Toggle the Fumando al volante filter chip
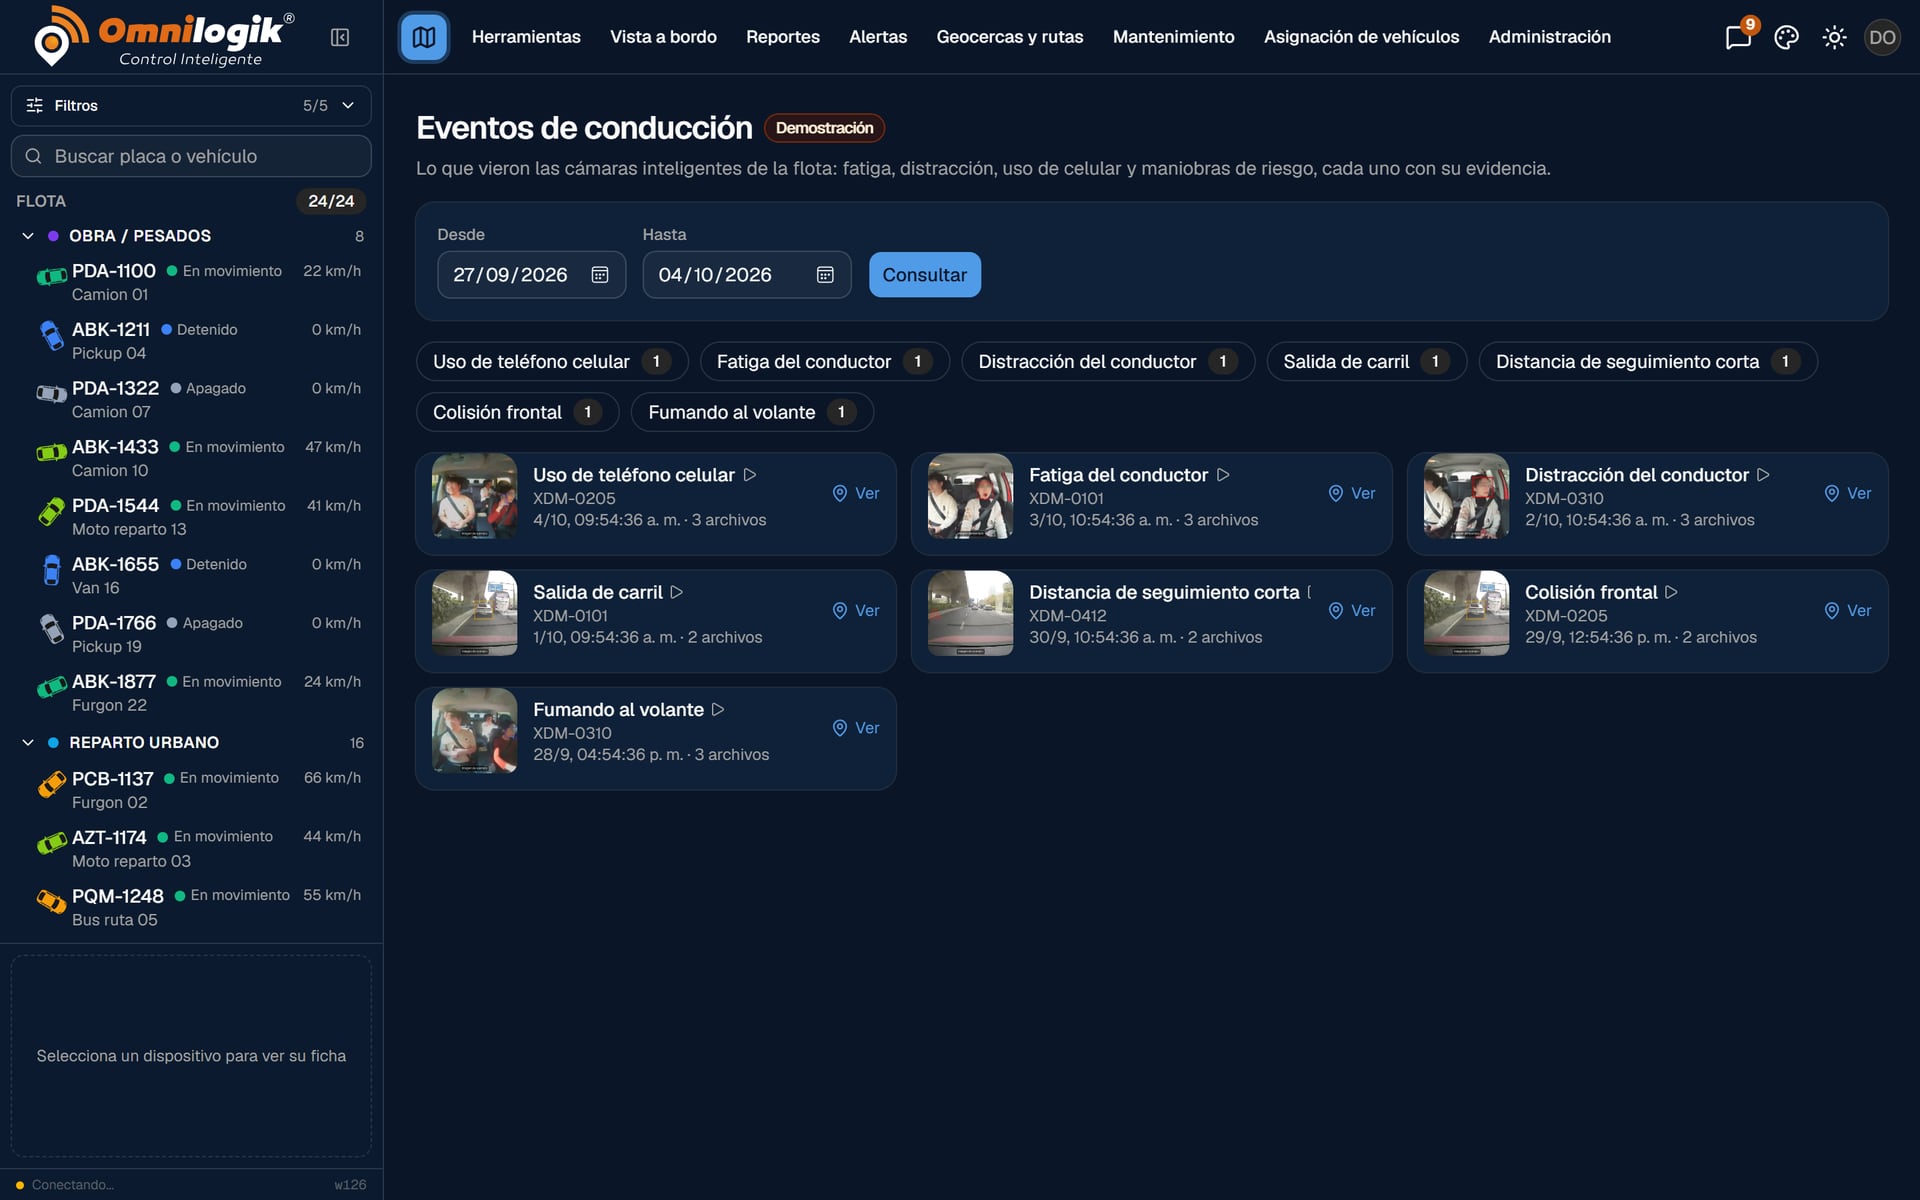 click(x=752, y=412)
